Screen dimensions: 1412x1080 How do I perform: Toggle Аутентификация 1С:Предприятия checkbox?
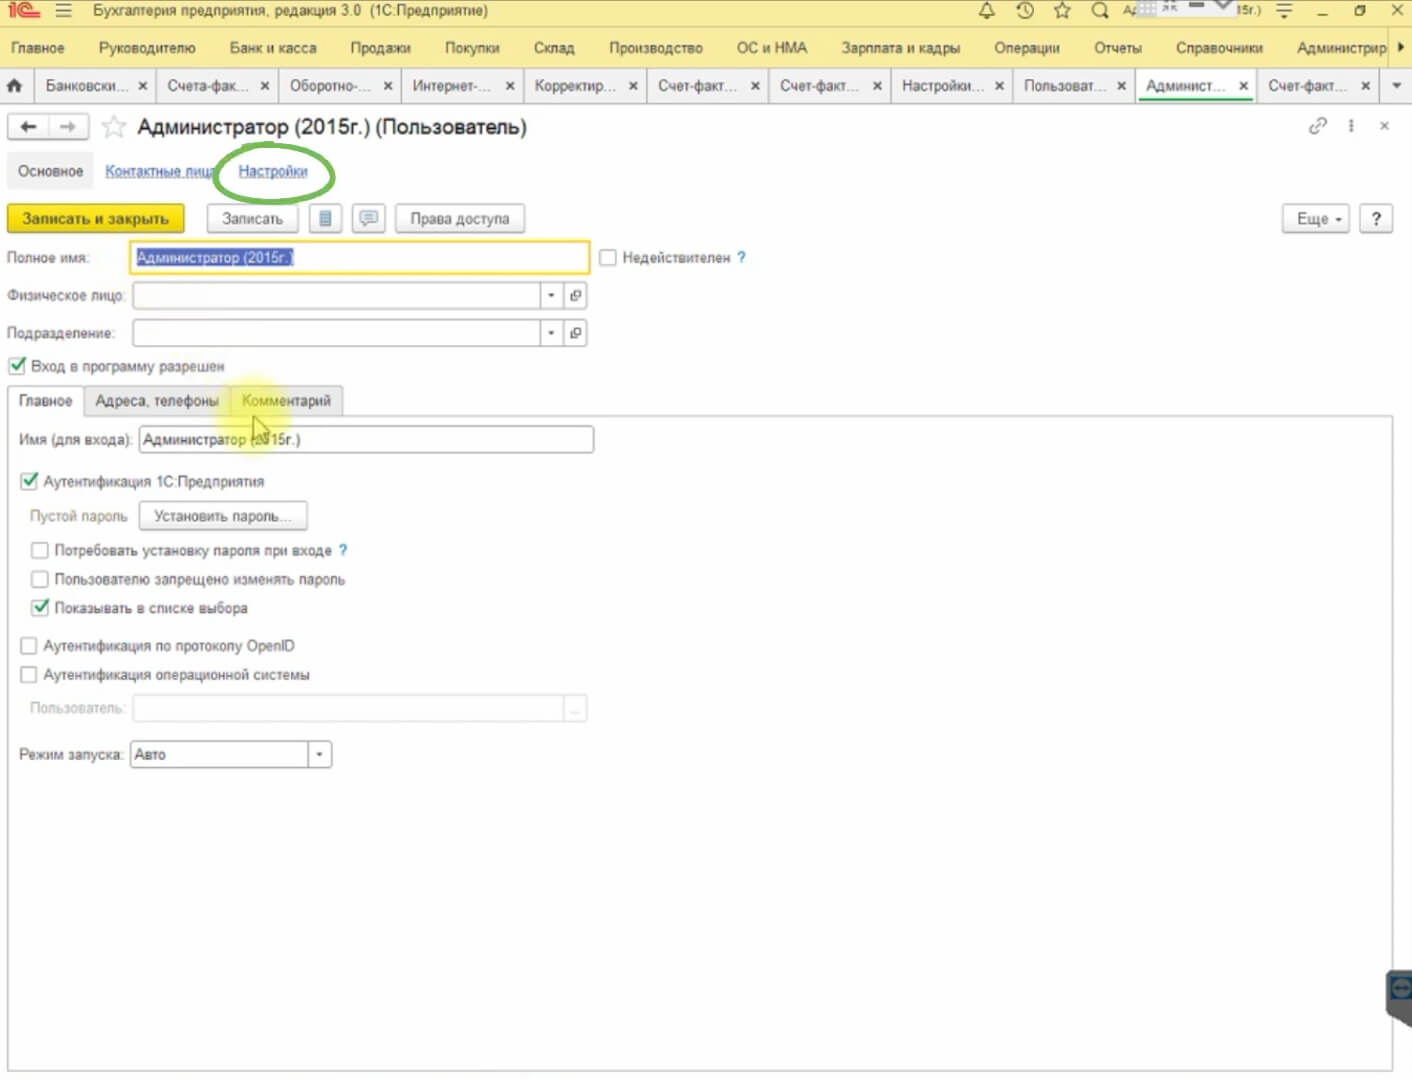tap(29, 481)
